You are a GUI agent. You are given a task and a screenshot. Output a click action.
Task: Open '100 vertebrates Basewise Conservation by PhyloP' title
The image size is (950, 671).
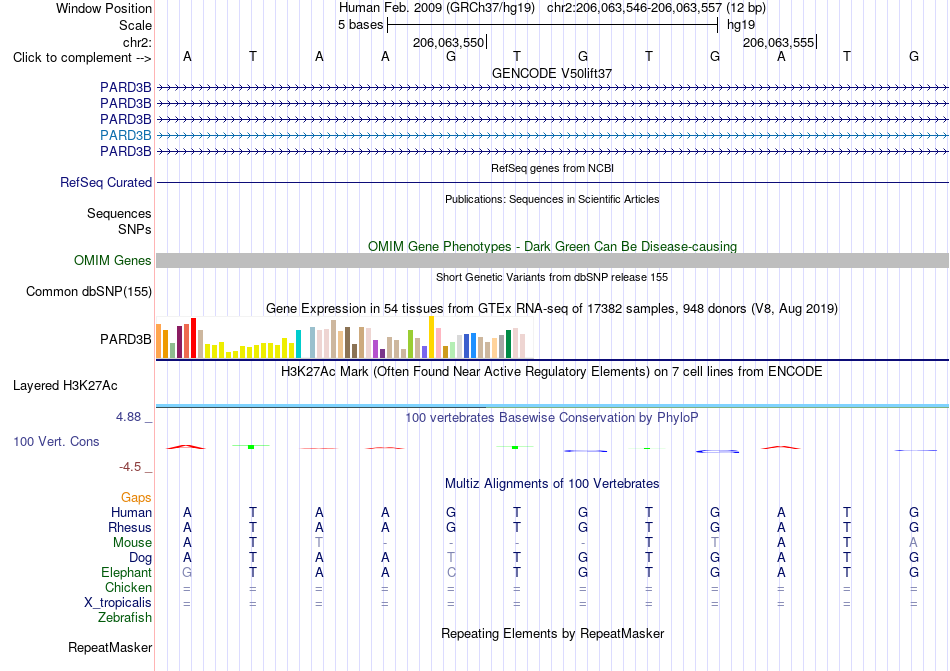[x=552, y=417]
